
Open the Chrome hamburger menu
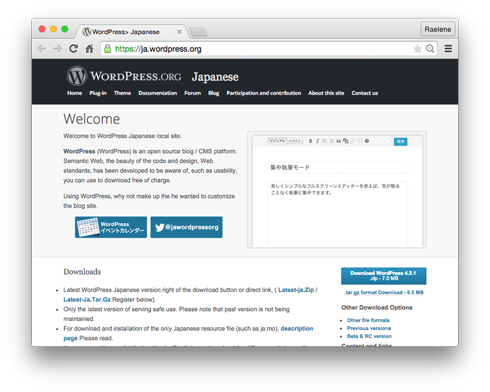(448, 49)
